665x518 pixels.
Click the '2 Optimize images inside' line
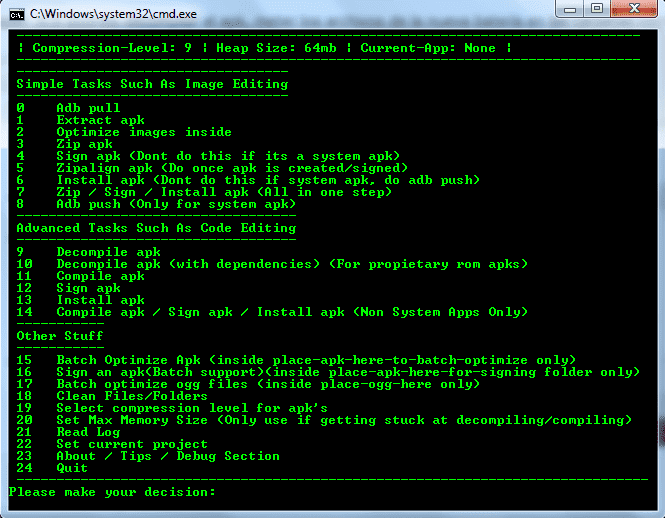(x=124, y=132)
